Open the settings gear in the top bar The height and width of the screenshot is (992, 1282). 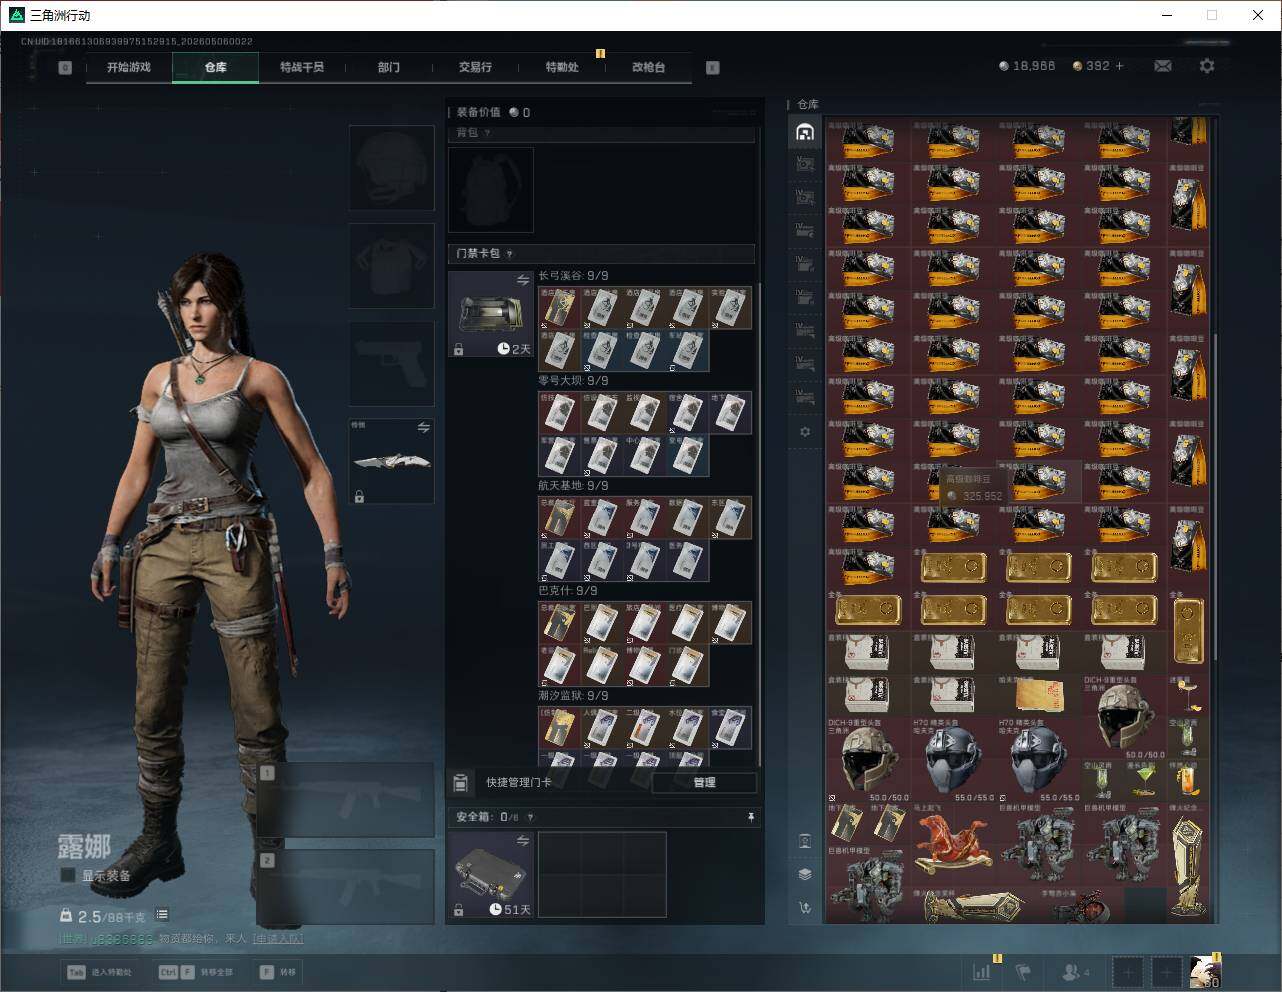pyautogui.click(x=1207, y=66)
